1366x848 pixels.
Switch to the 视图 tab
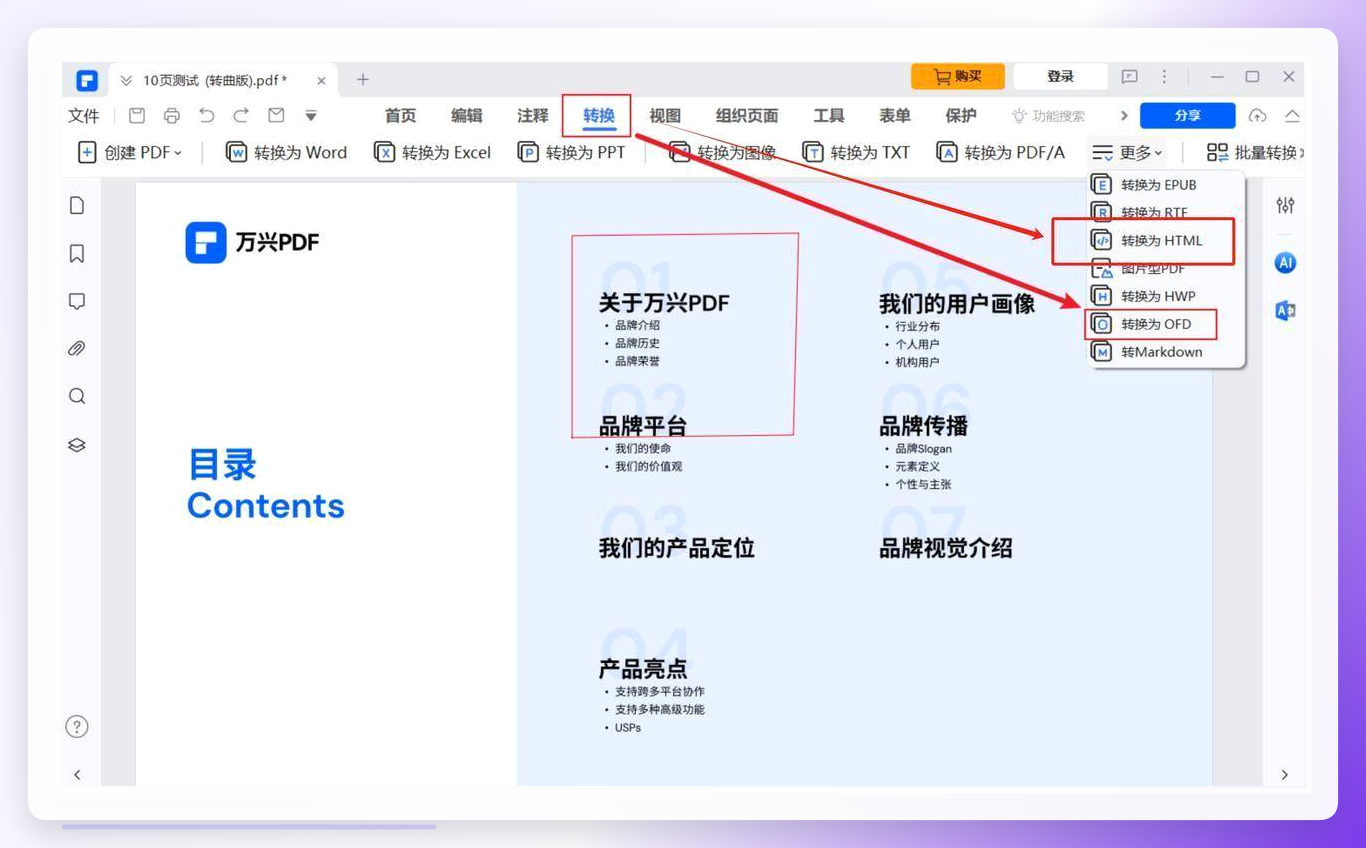coord(664,116)
